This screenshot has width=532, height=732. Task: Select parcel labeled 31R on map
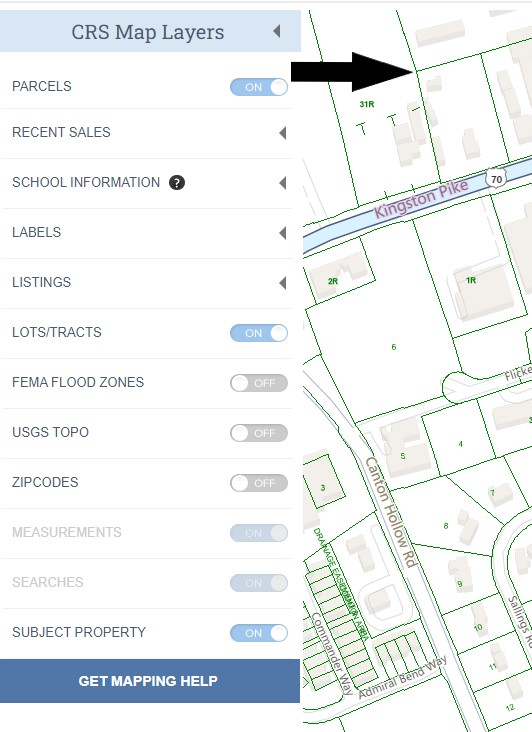pyautogui.click(x=367, y=104)
